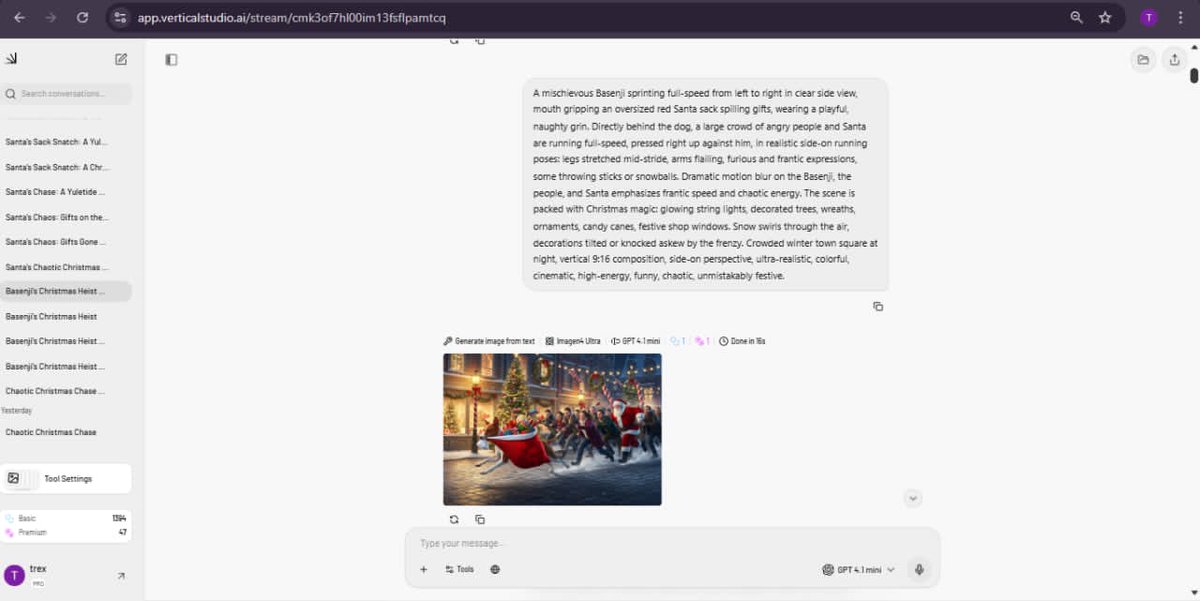Image resolution: width=1200 pixels, height=601 pixels.
Task: Open browser zoom magnifier icon
Action: pos(1076,17)
